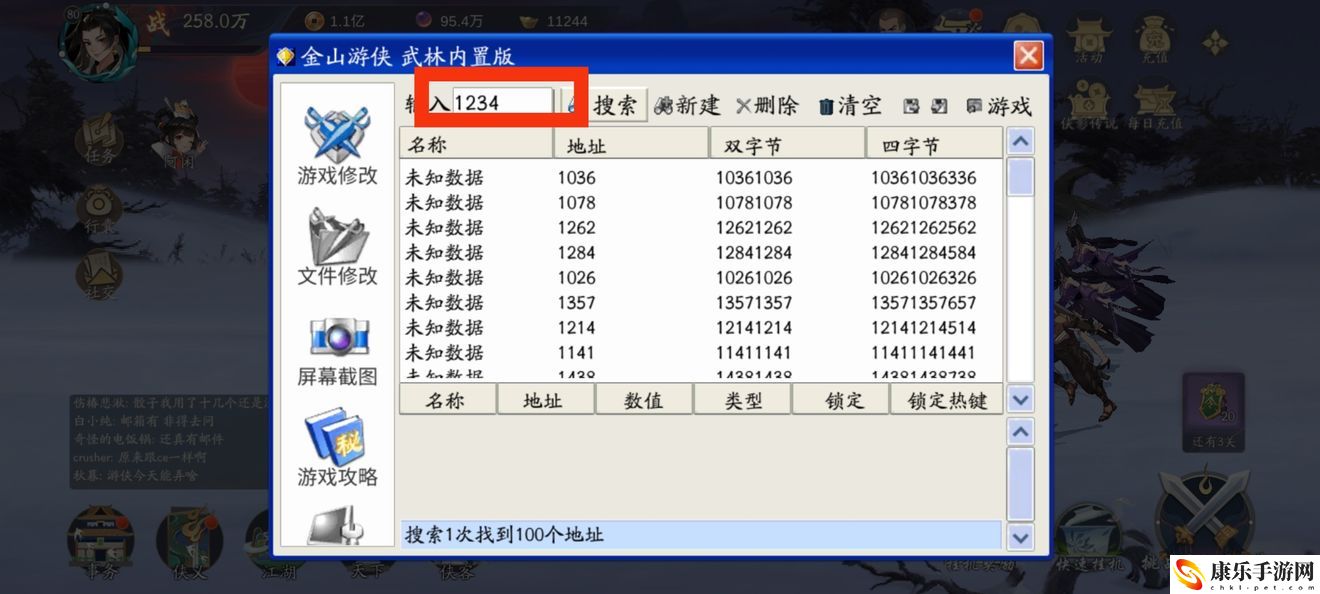
Task: Sort results by the 双字节 column header
Action: tap(787, 144)
